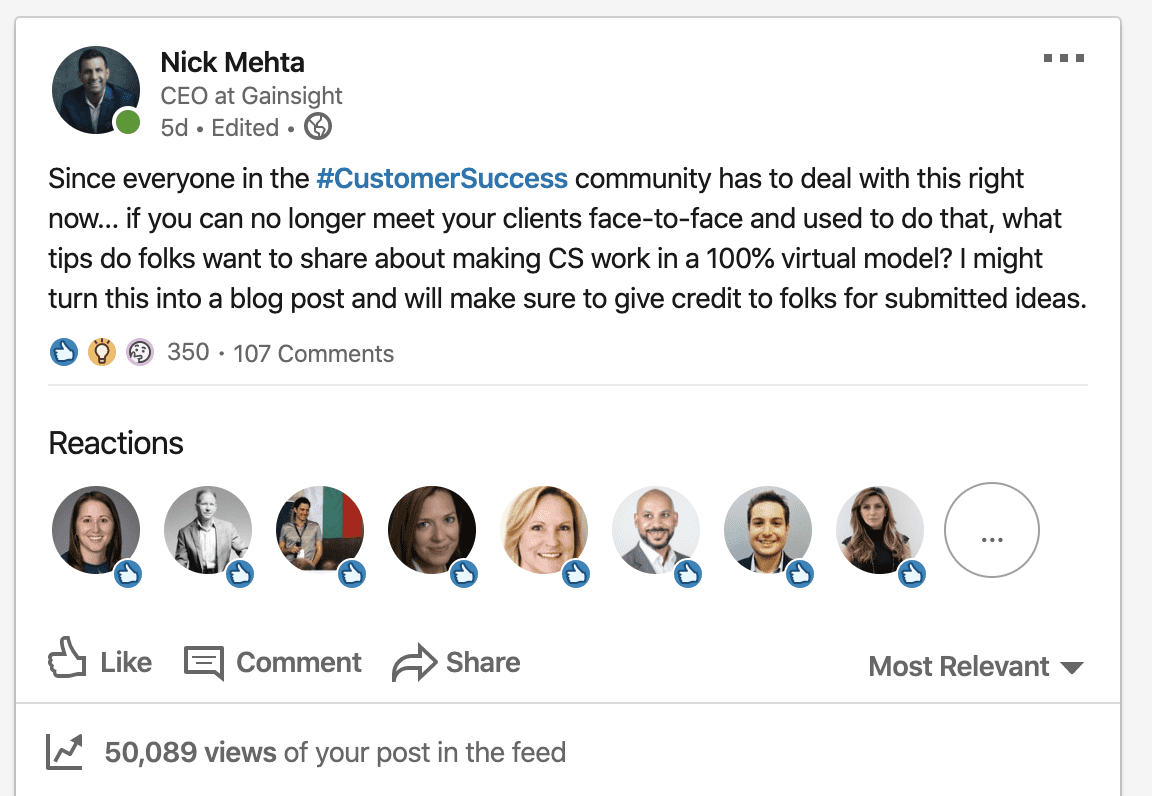Image resolution: width=1152 pixels, height=796 pixels.
Task: Open the #CustomerSuccess hashtag link
Action: pyautogui.click(x=442, y=180)
